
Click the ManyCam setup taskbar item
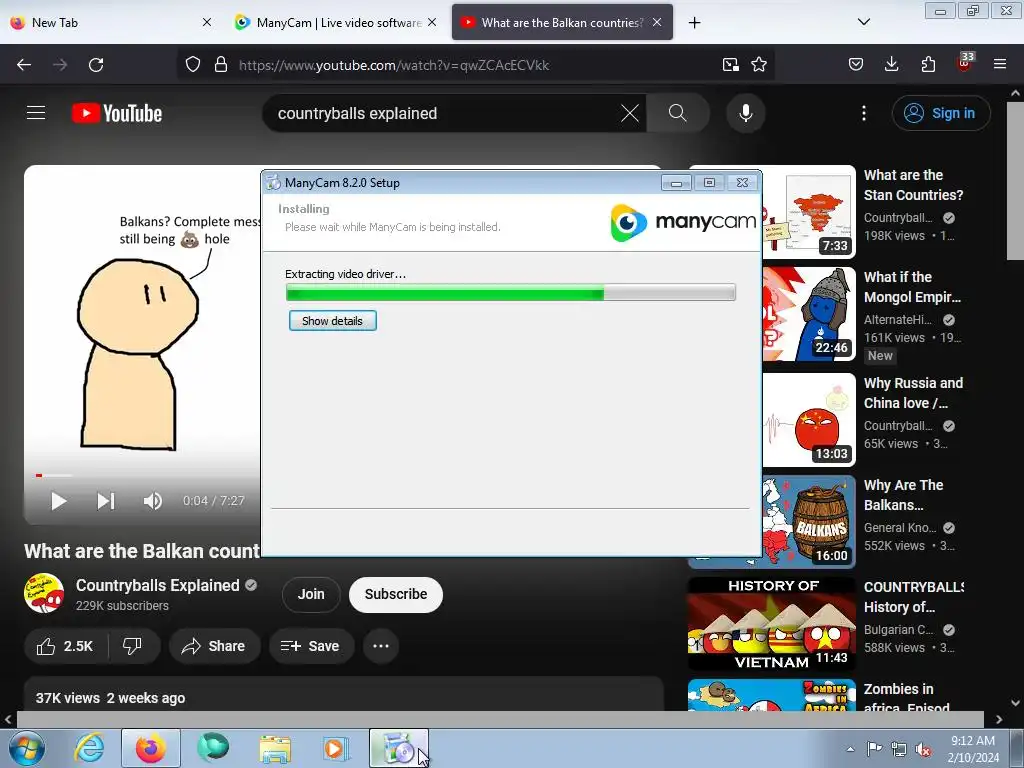click(x=399, y=748)
